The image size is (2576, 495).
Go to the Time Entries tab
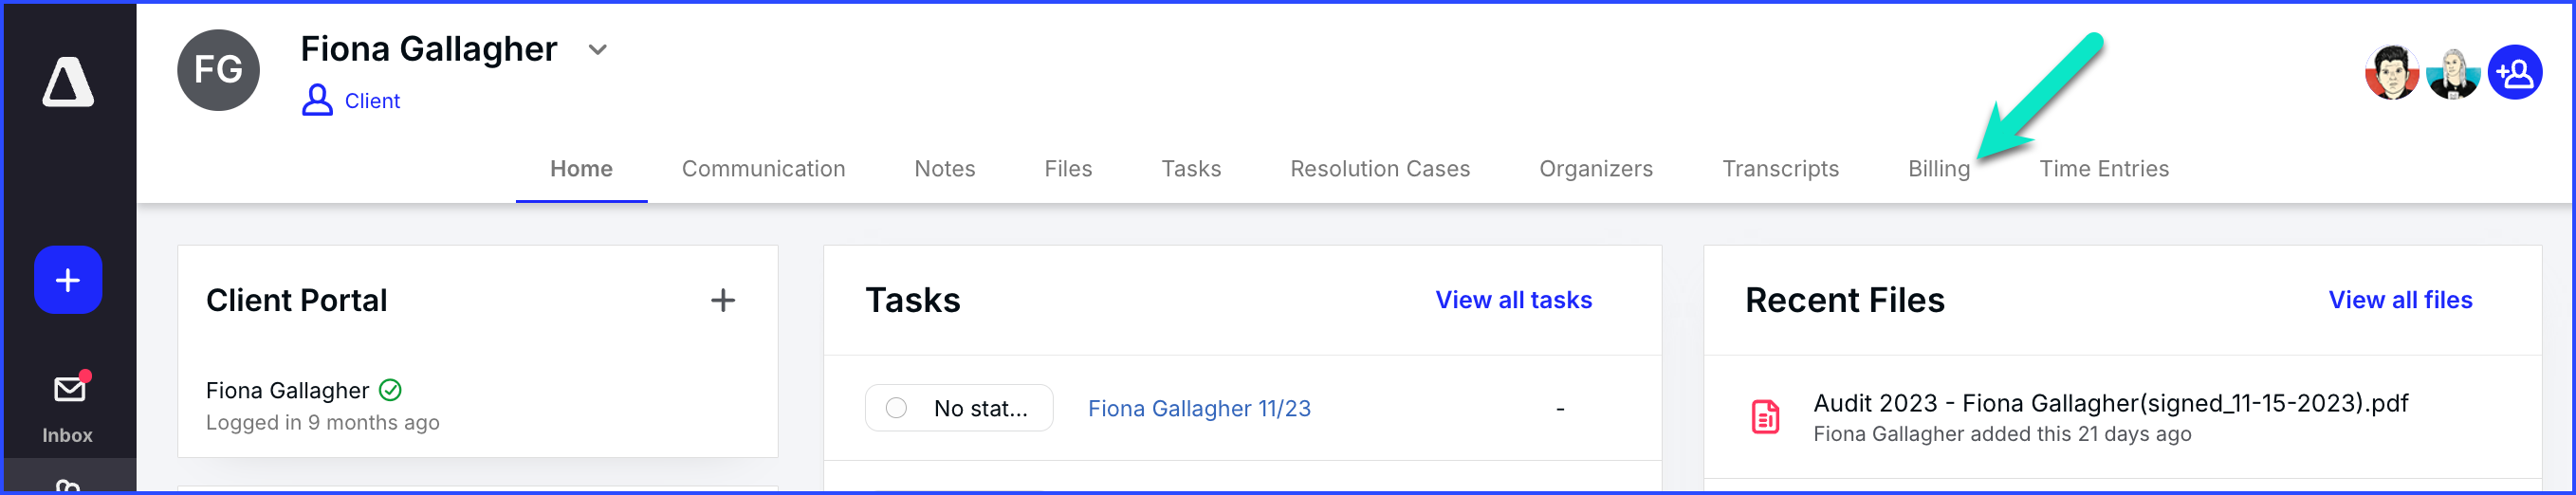pyautogui.click(x=2104, y=169)
